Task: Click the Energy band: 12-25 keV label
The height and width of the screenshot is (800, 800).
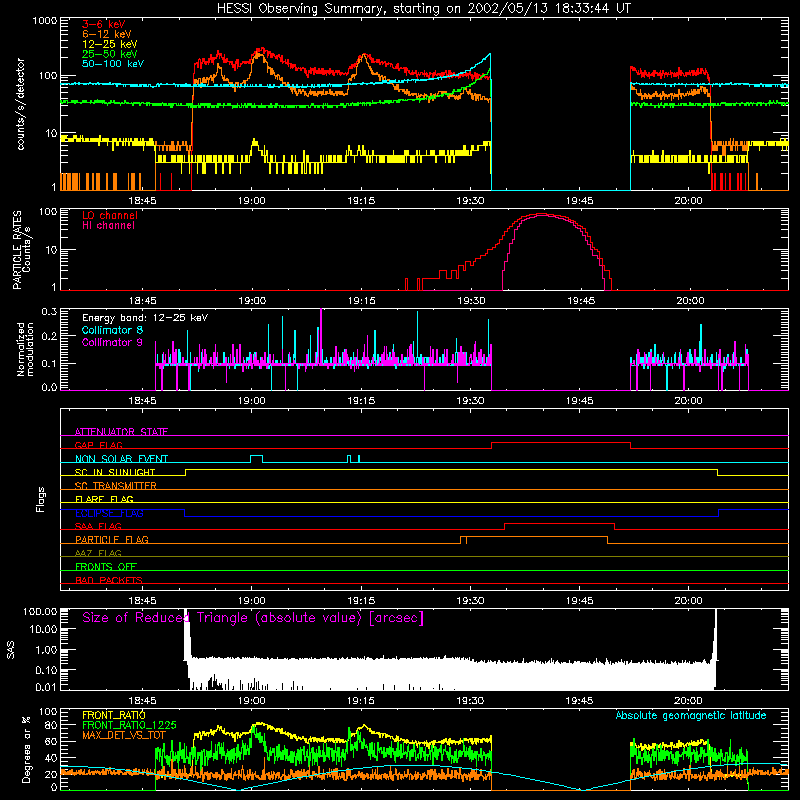Action: (x=145, y=318)
